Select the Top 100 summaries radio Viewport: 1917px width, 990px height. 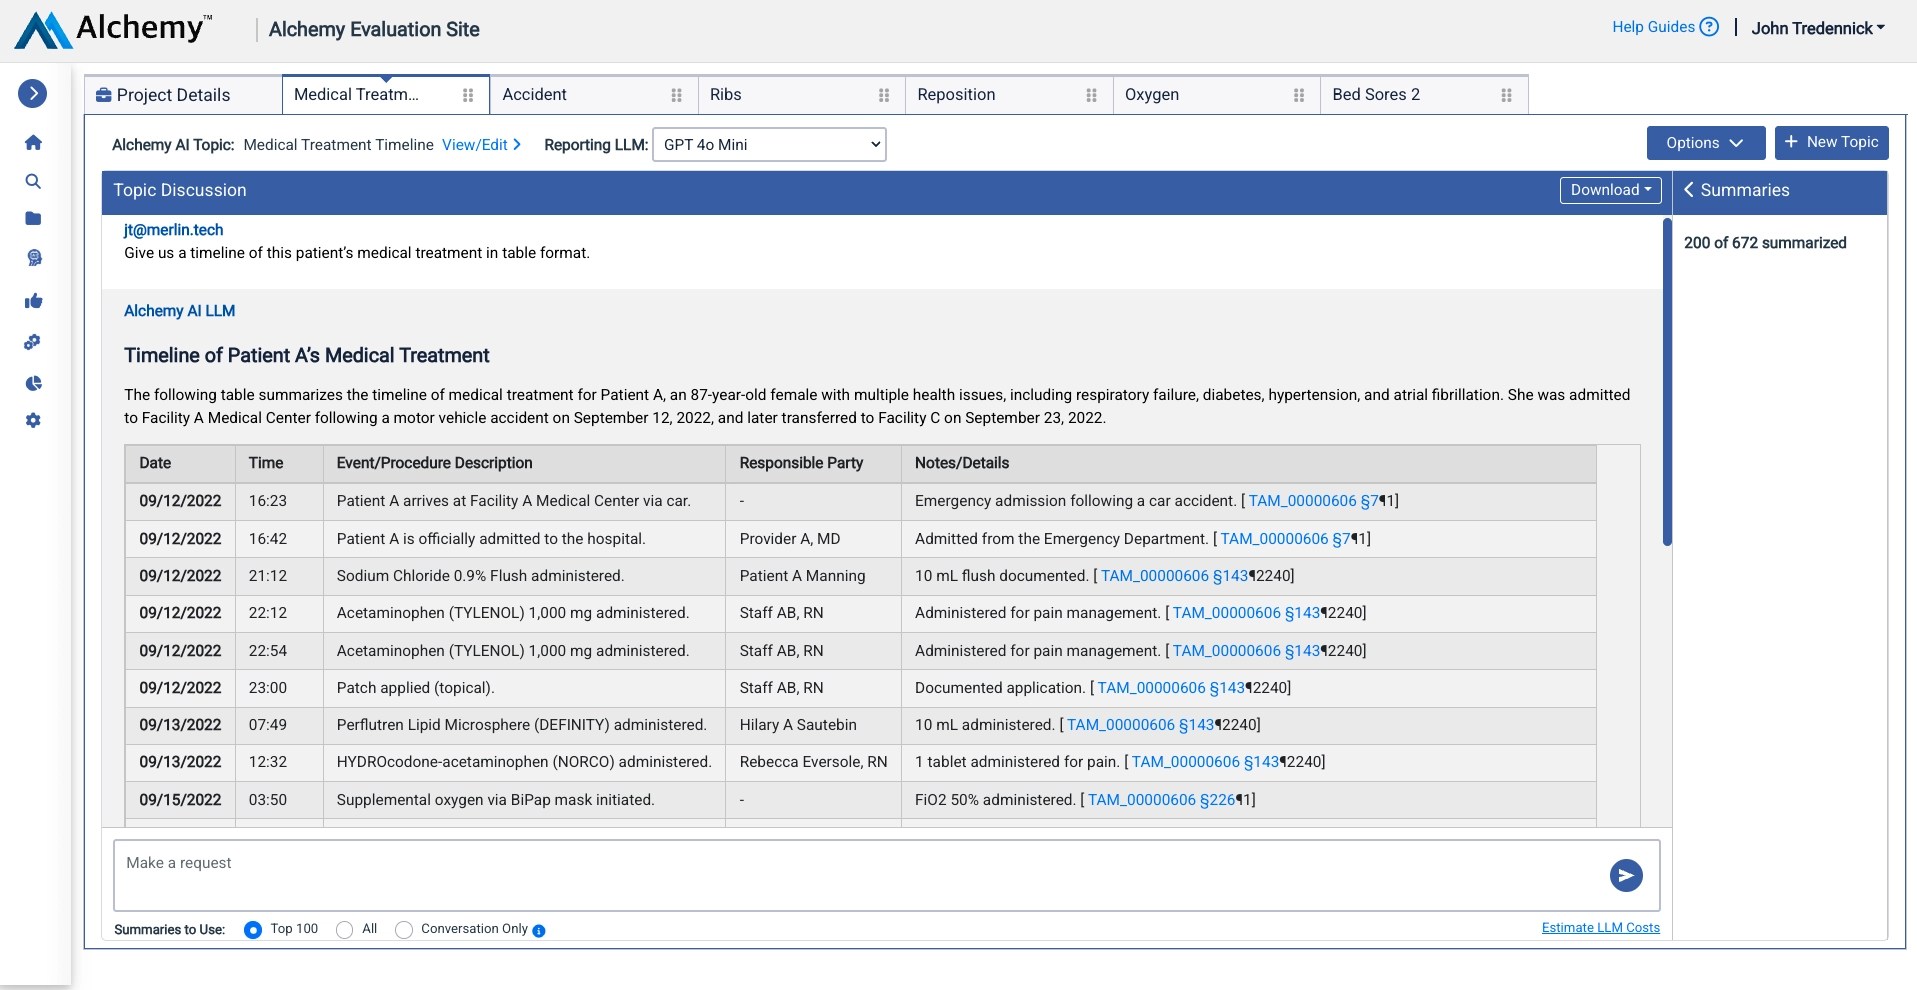(253, 930)
